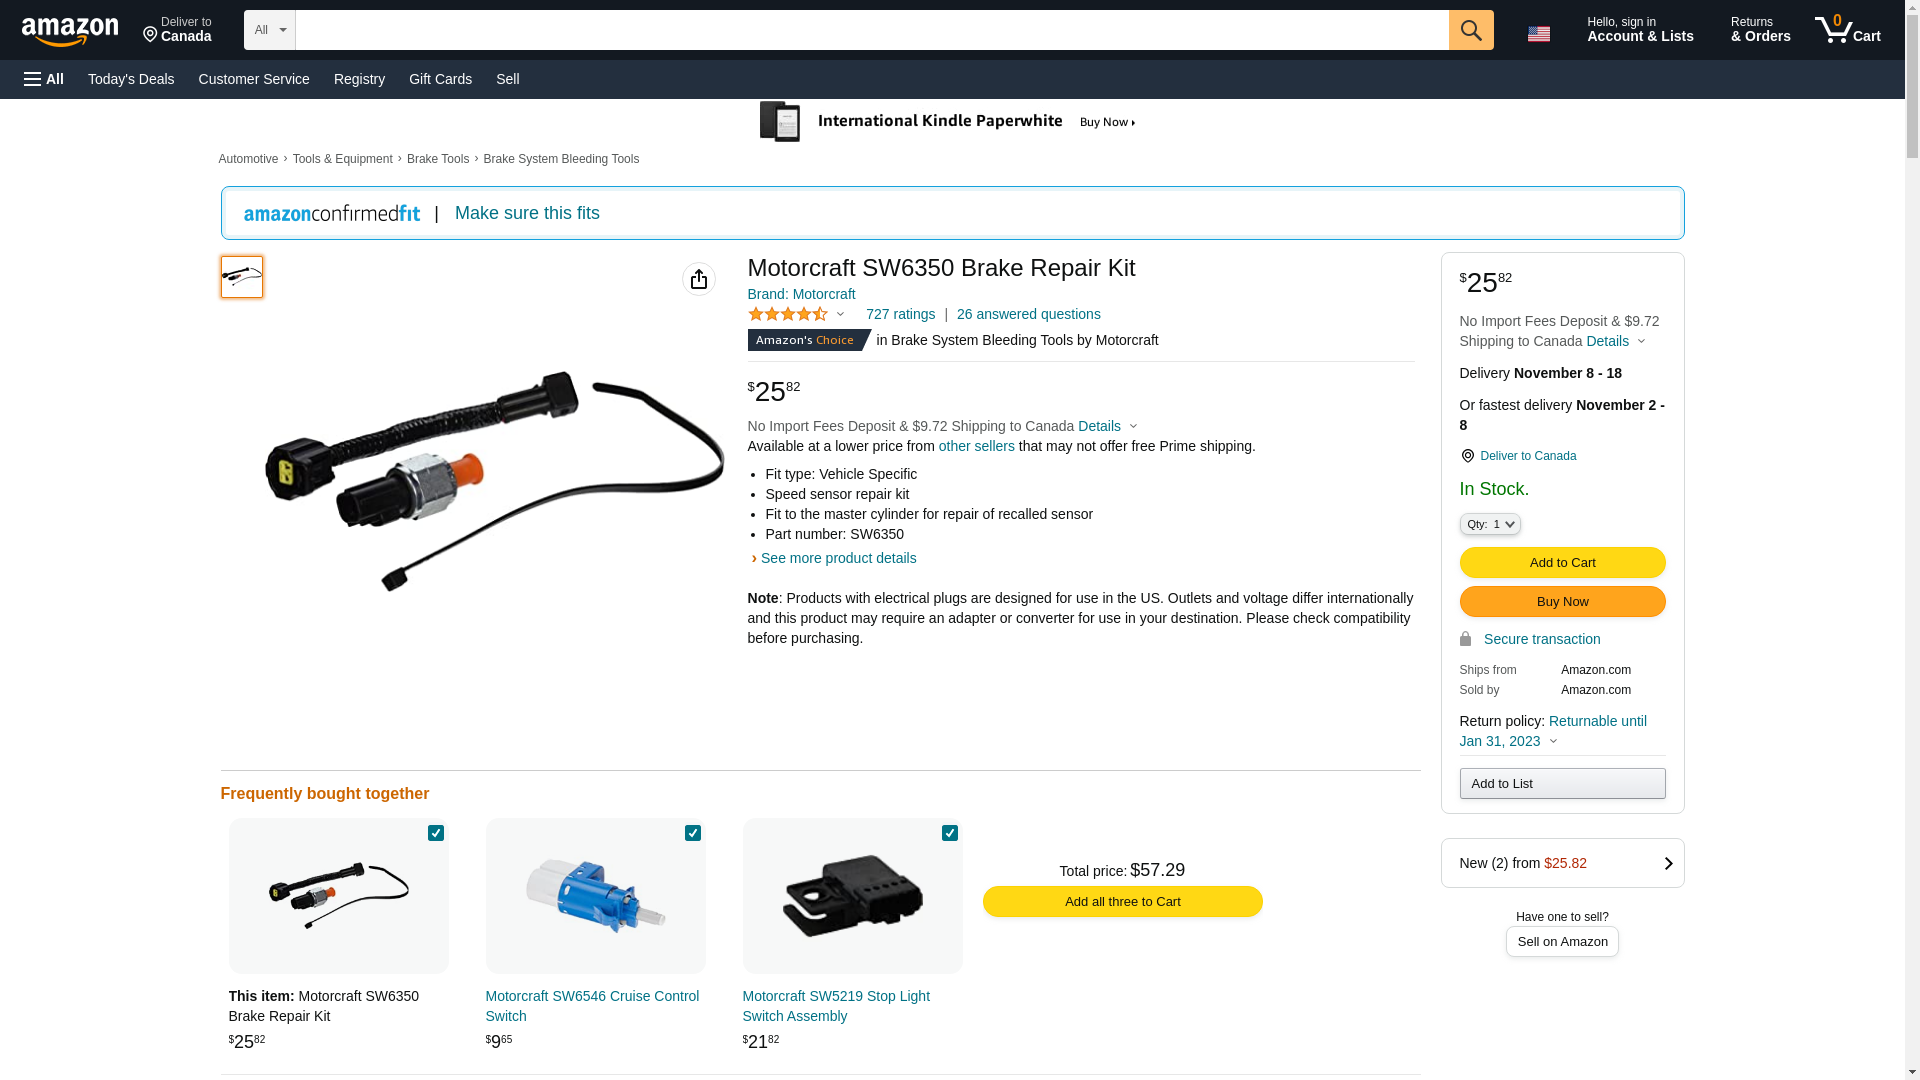
Task: Uncheck the SW5219 Stop Light Switch checkbox
Action: (x=950, y=833)
